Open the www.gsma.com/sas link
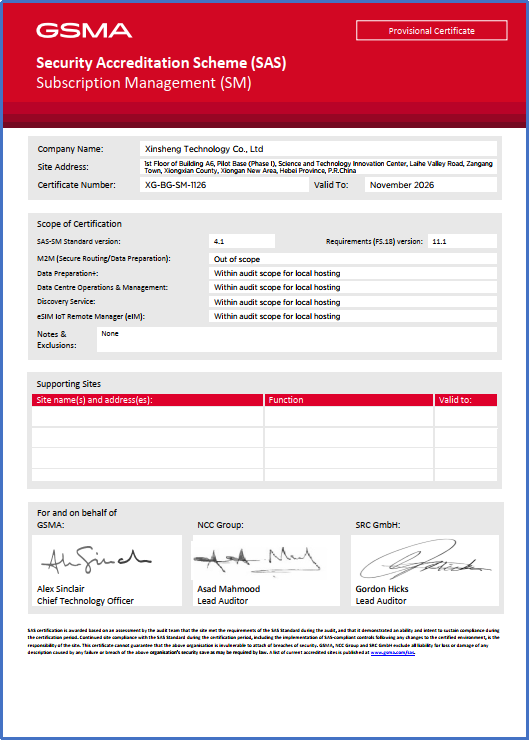This screenshot has height=740, width=529. (393, 653)
